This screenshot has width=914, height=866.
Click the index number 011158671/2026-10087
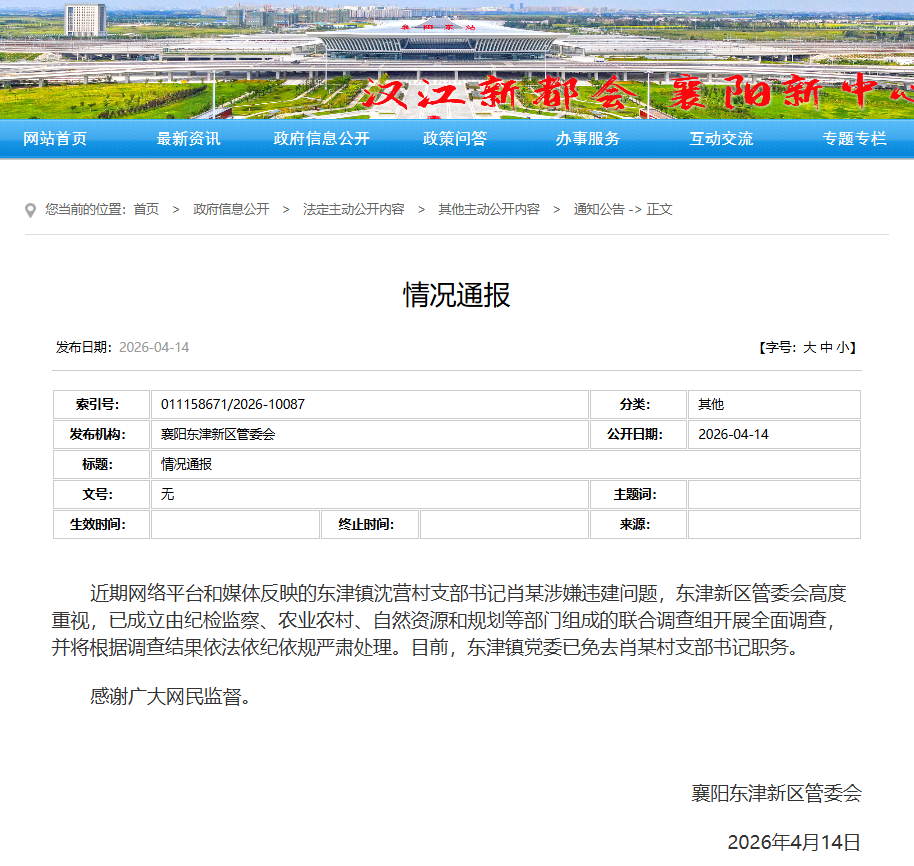[233, 404]
